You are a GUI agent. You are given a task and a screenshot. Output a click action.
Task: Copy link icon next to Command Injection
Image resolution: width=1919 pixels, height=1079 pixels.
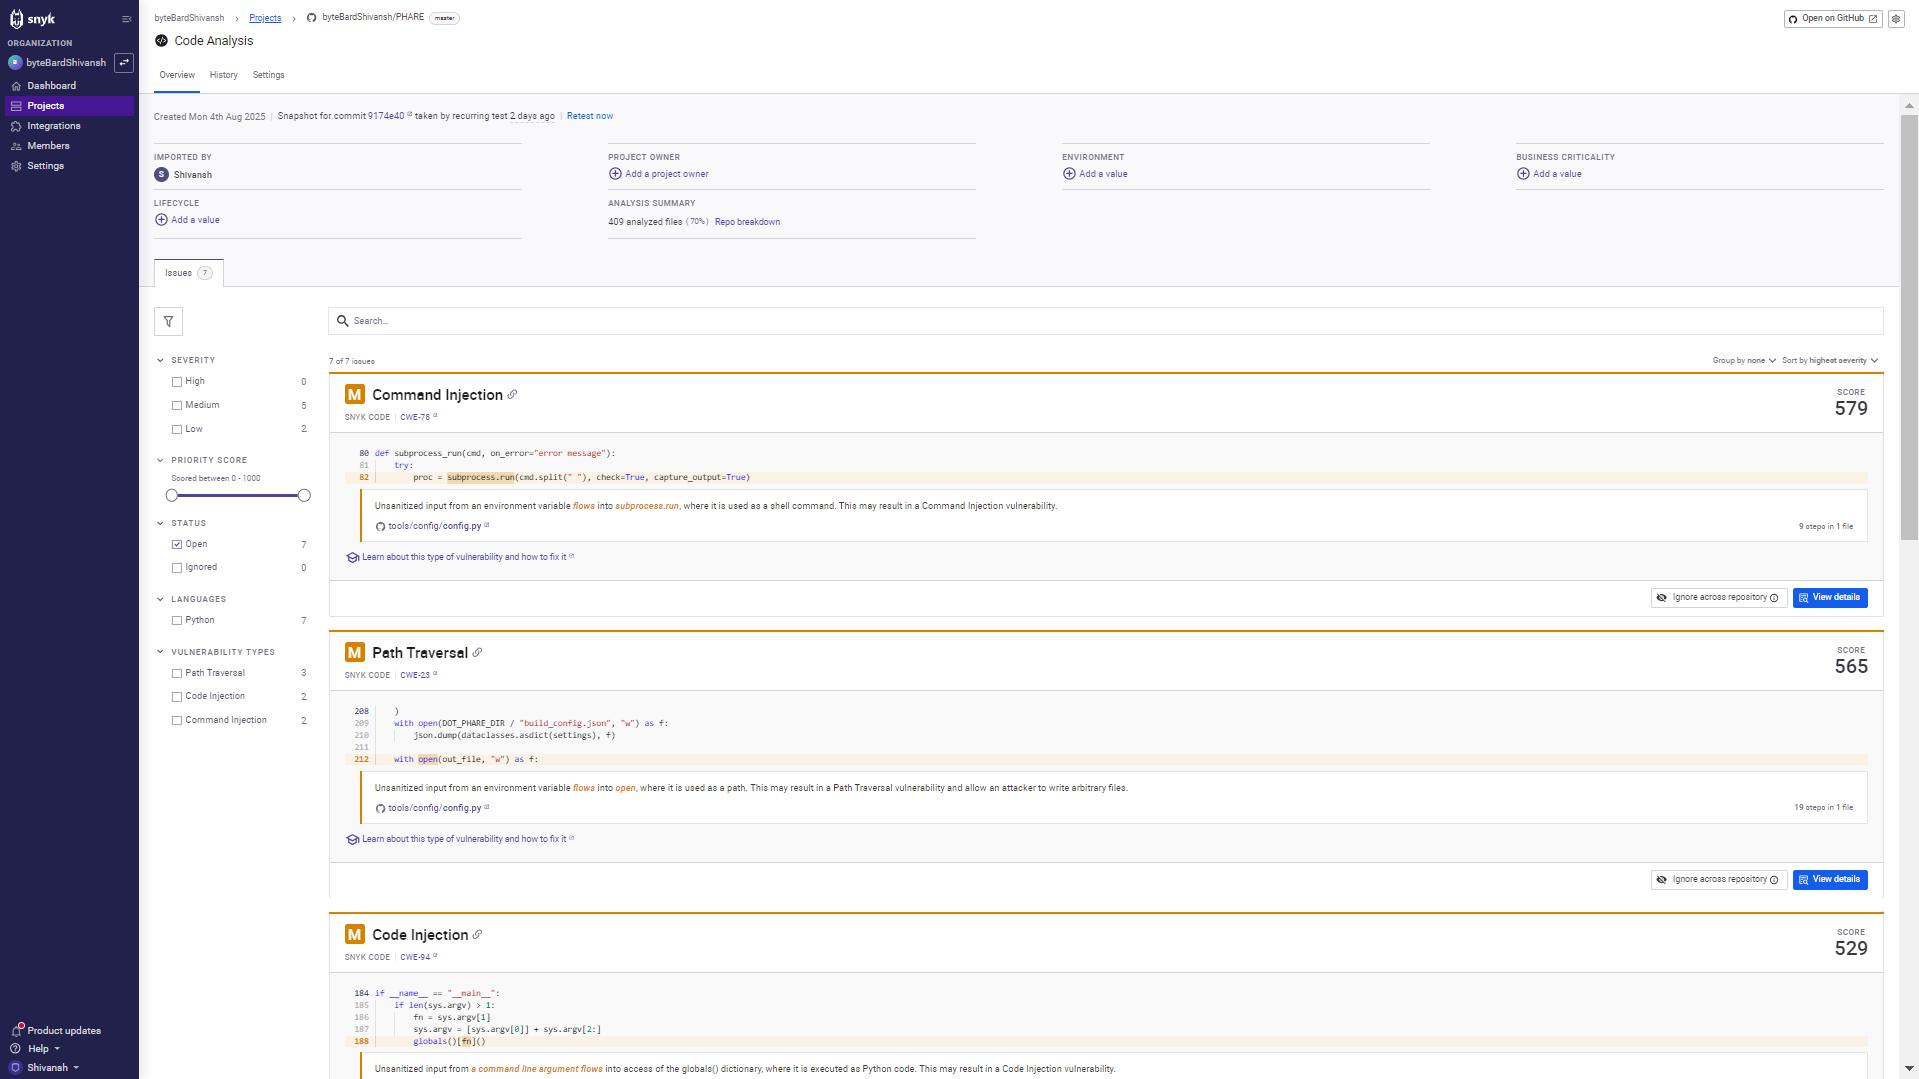pos(512,395)
